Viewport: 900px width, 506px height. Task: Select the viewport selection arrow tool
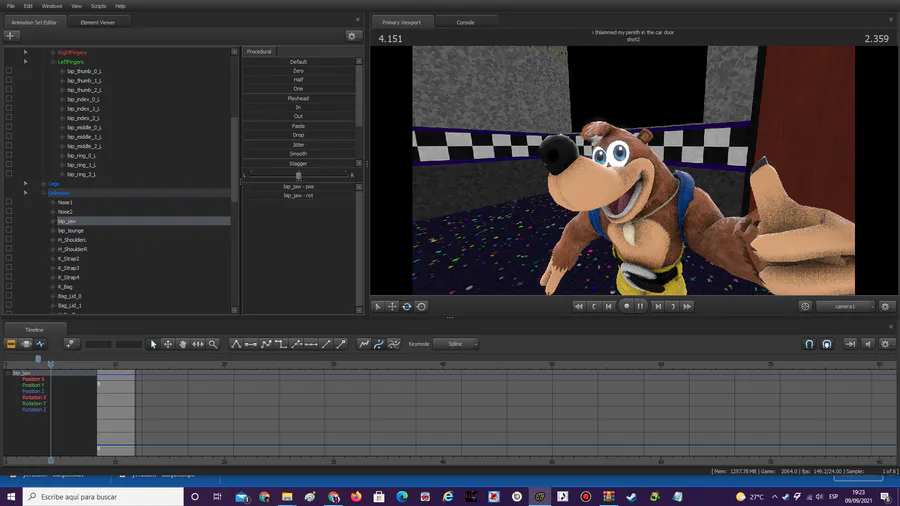(378, 306)
